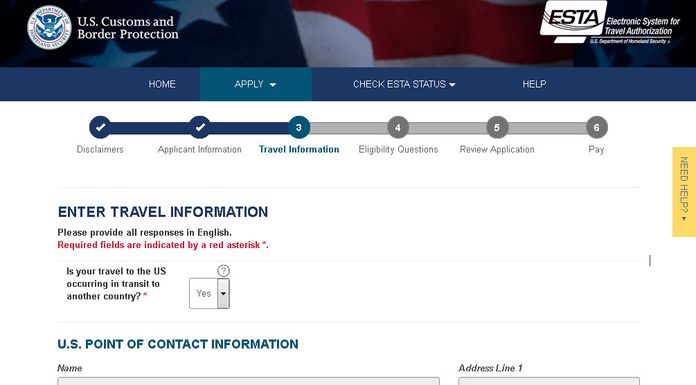The width and height of the screenshot is (696, 385).
Task: Click the Electronic System for Travel Authorization text
Action: (642, 26)
